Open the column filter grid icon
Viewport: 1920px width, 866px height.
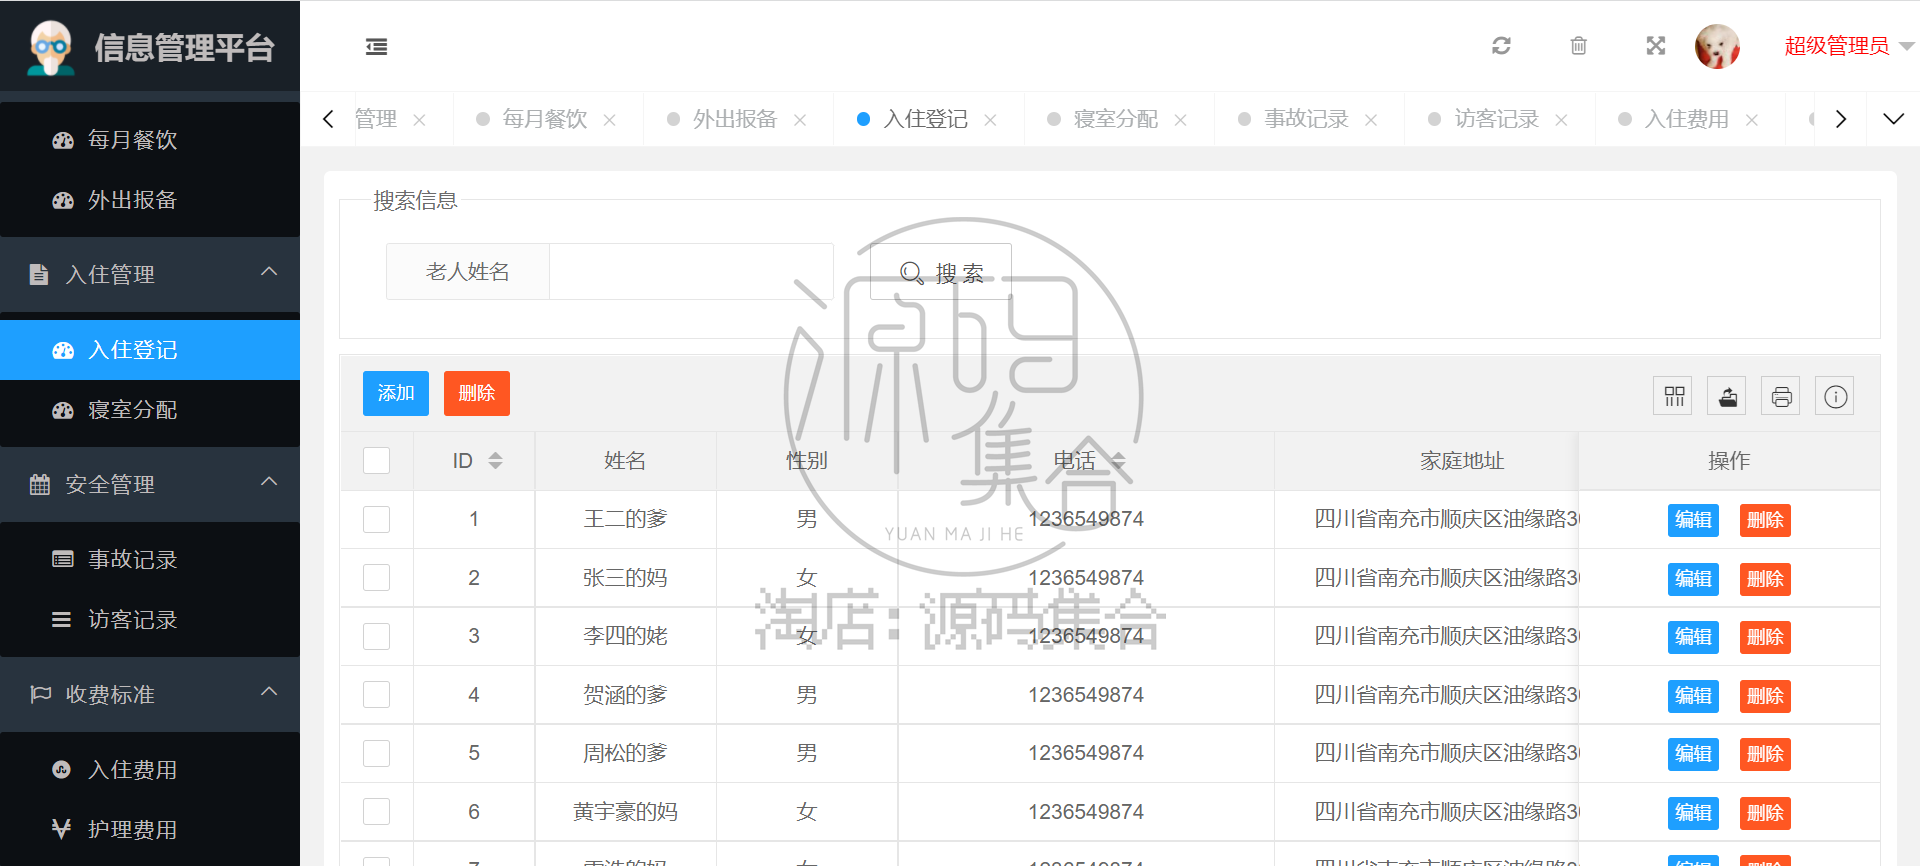(x=1674, y=397)
